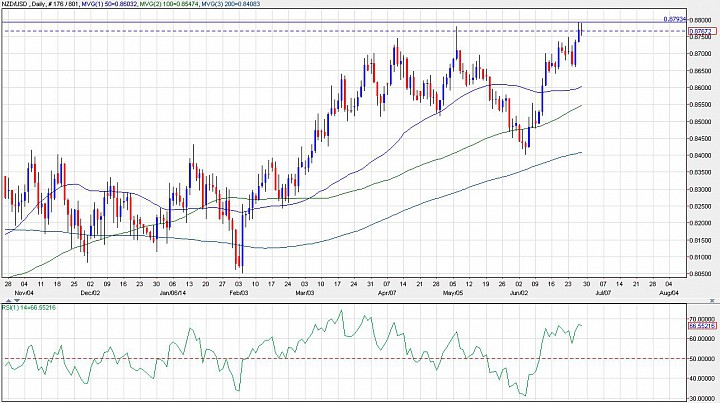Click the May/05 date label
The image size is (720, 403).
point(453,292)
